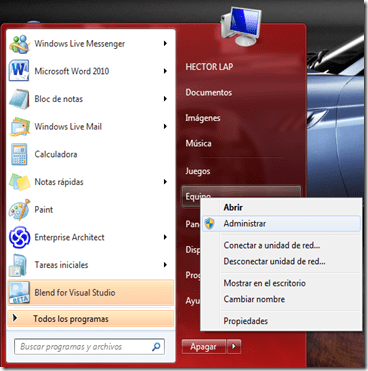368x371 pixels.
Task: Click the Paint text label
Action: coord(44,210)
